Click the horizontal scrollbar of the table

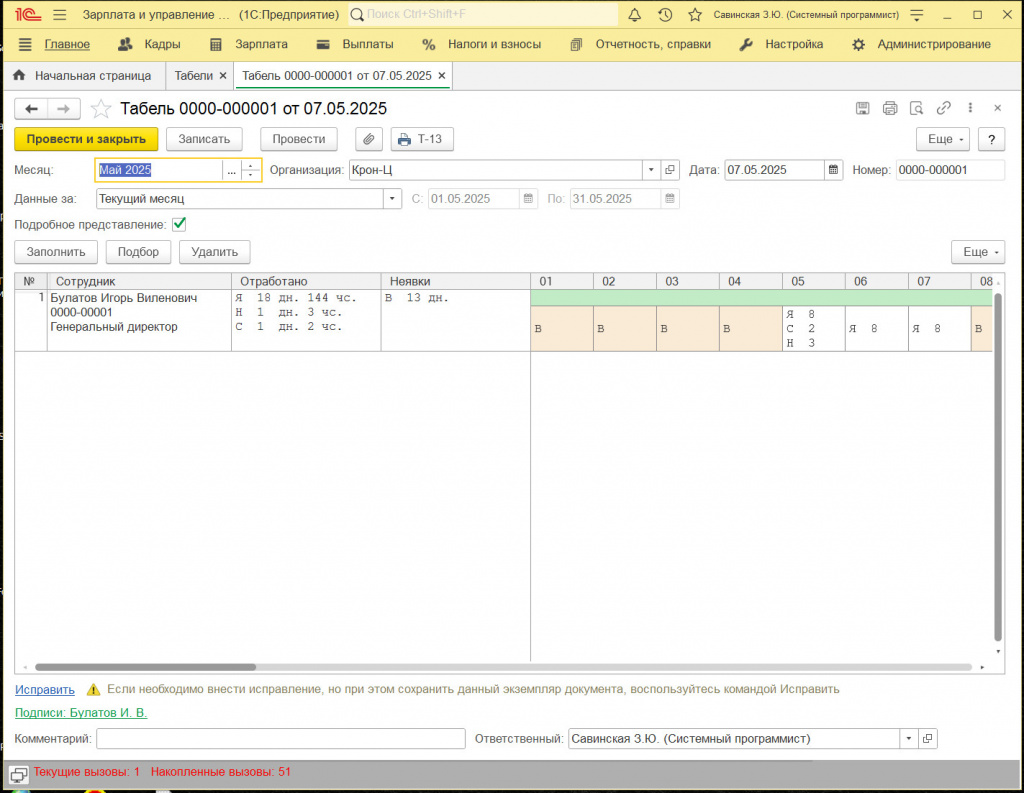[x=145, y=667]
